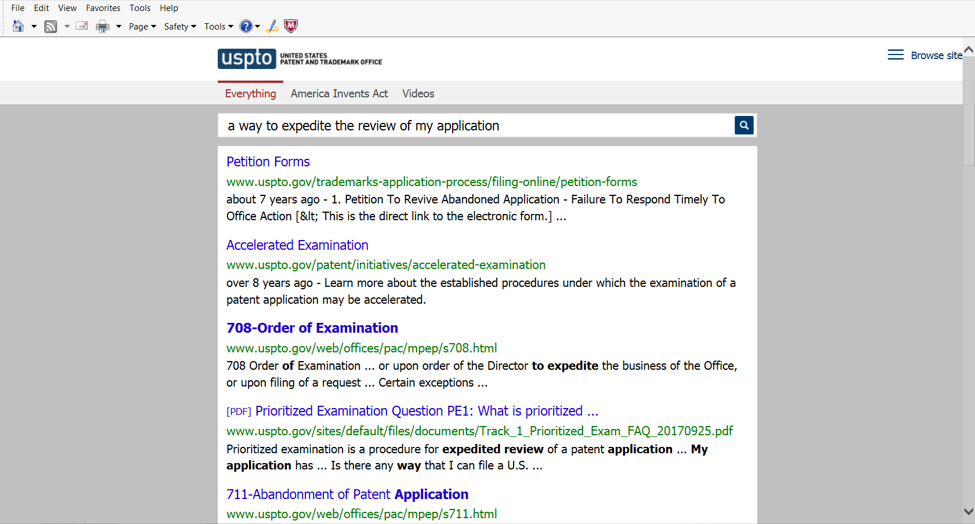Click the s708.html URL link
975x524 pixels.
362,348
